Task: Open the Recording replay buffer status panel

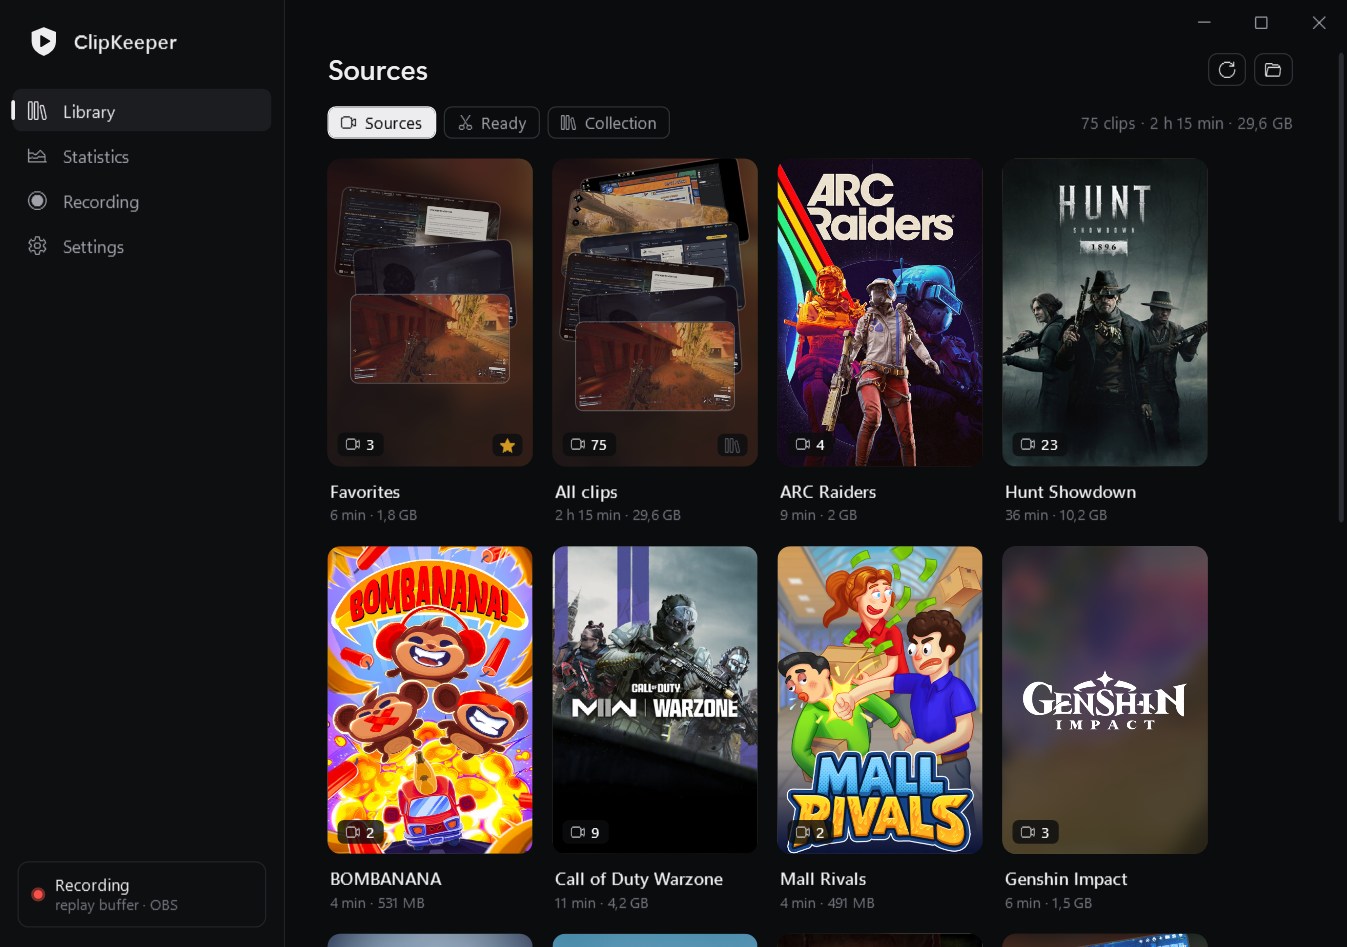Action: tap(142, 894)
